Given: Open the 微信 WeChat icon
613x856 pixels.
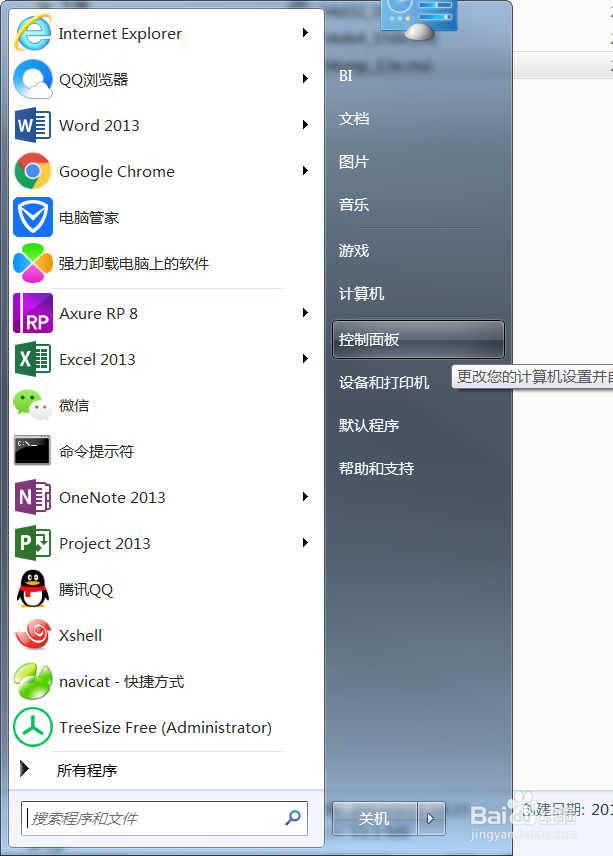Looking at the screenshot, I should click(x=33, y=405).
